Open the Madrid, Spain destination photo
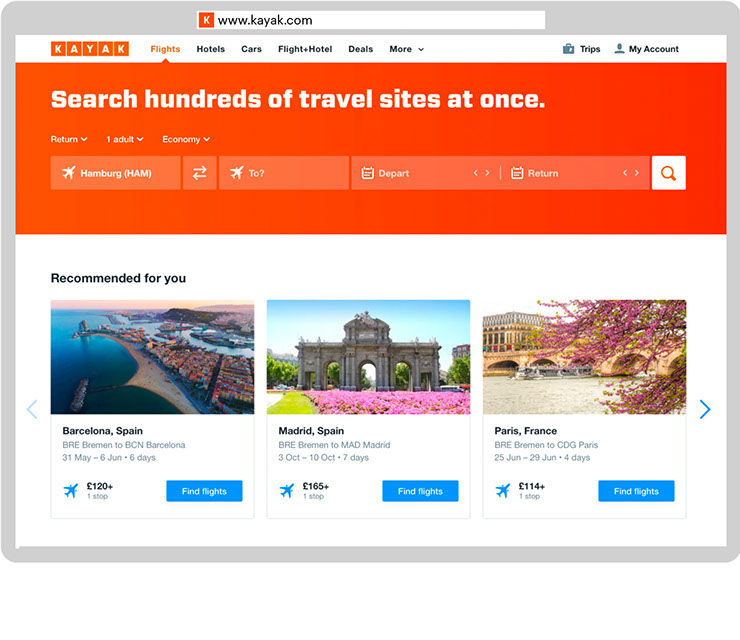Viewport: 740px width, 640px height. [368, 357]
